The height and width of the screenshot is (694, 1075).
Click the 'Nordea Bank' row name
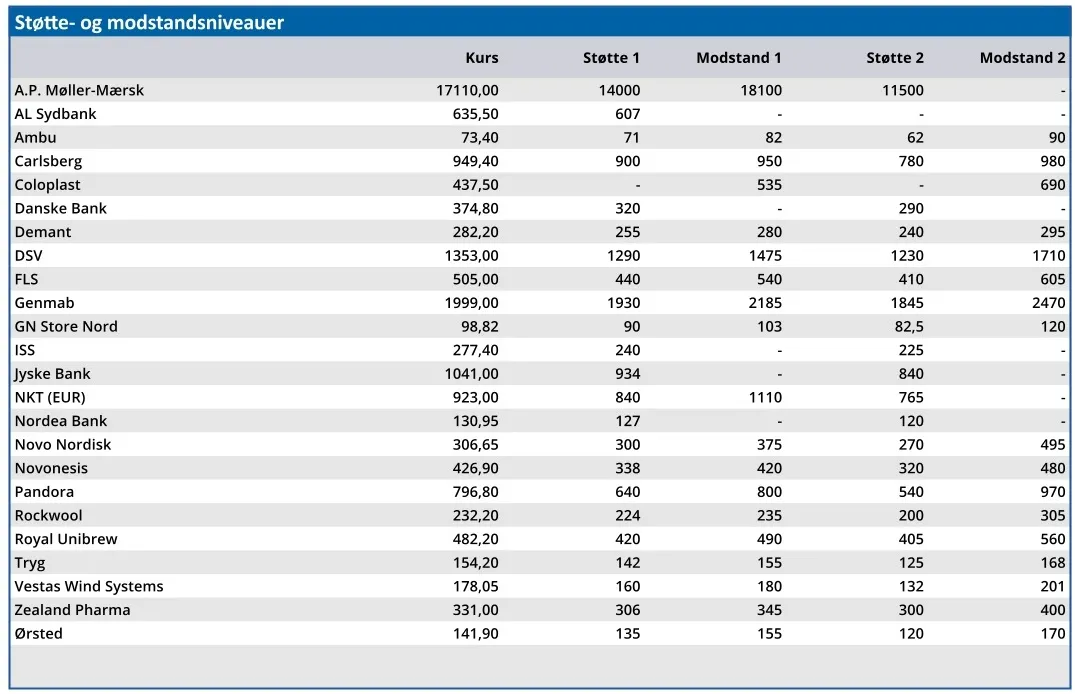(x=61, y=421)
